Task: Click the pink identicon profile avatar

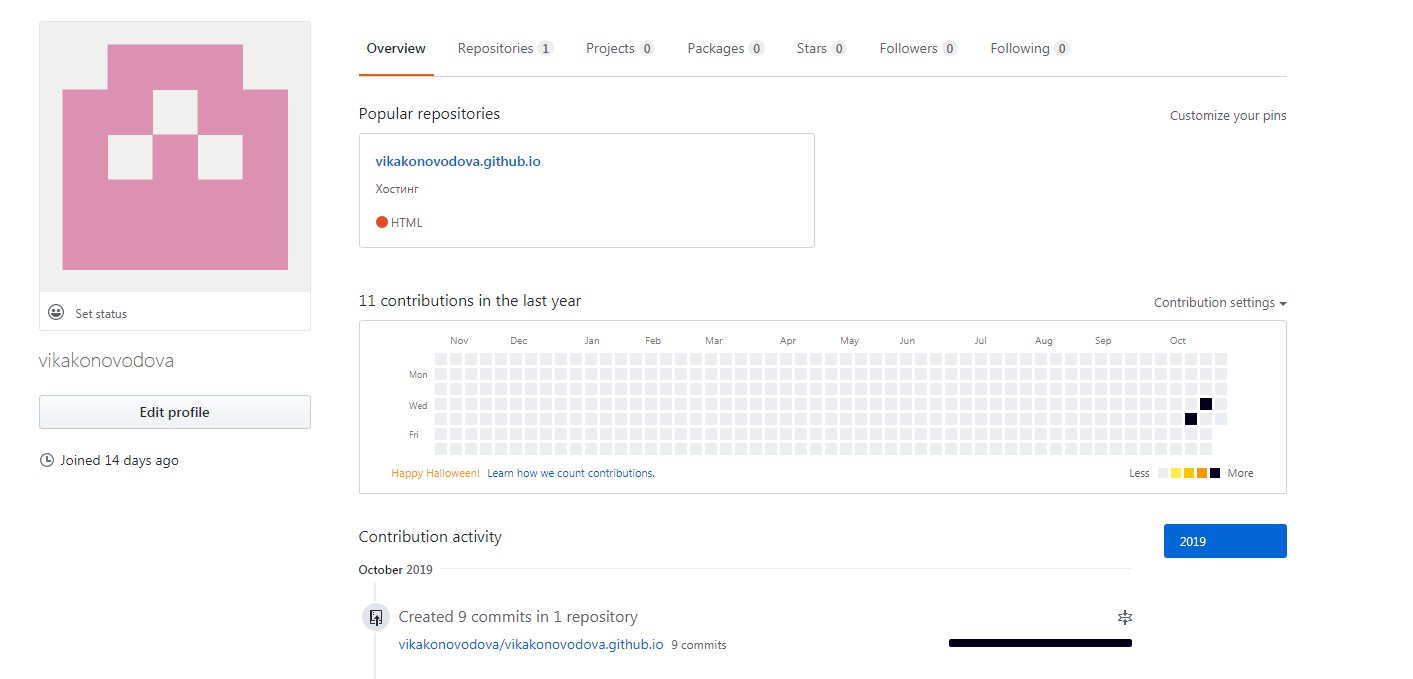Action: point(175,157)
